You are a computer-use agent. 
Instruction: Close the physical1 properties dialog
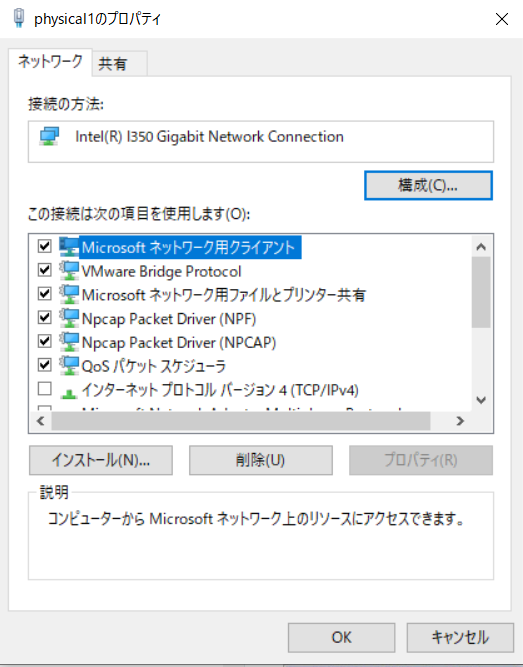[x=502, y=19]
